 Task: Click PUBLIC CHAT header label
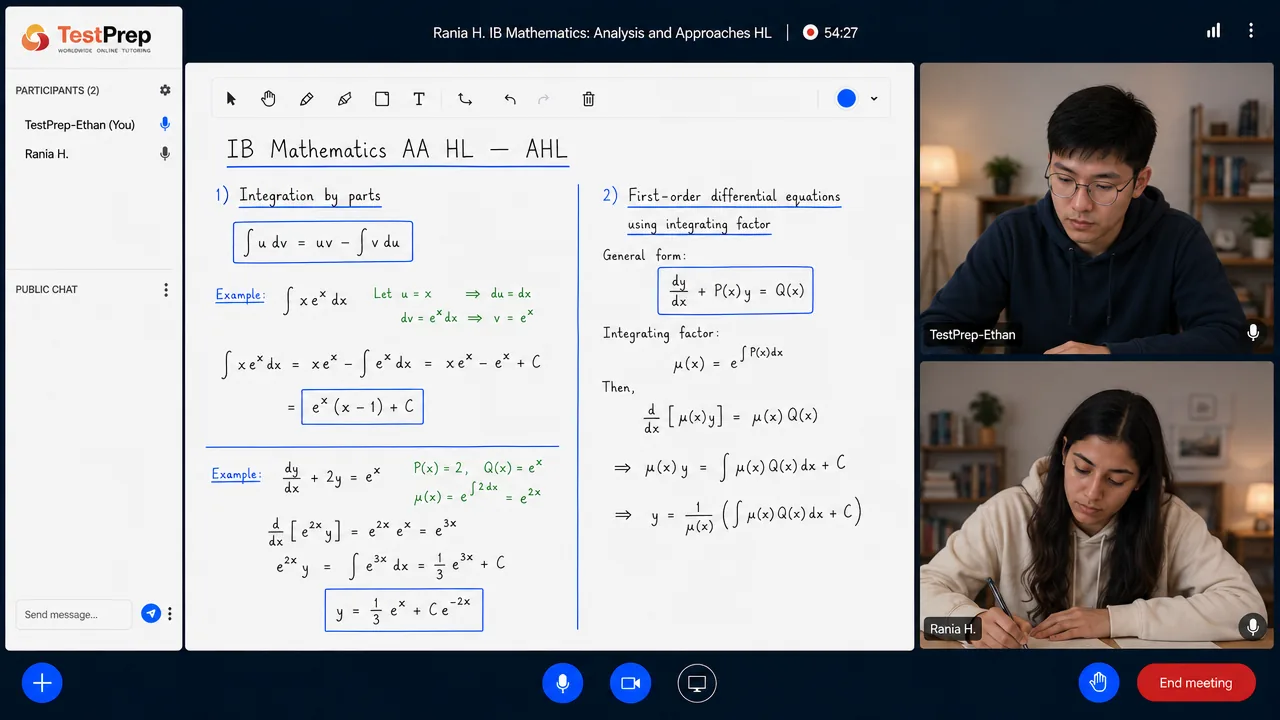pos(46,290)
